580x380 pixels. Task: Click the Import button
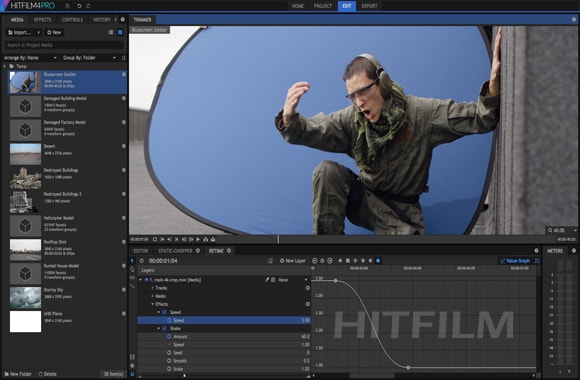(20, 33)
